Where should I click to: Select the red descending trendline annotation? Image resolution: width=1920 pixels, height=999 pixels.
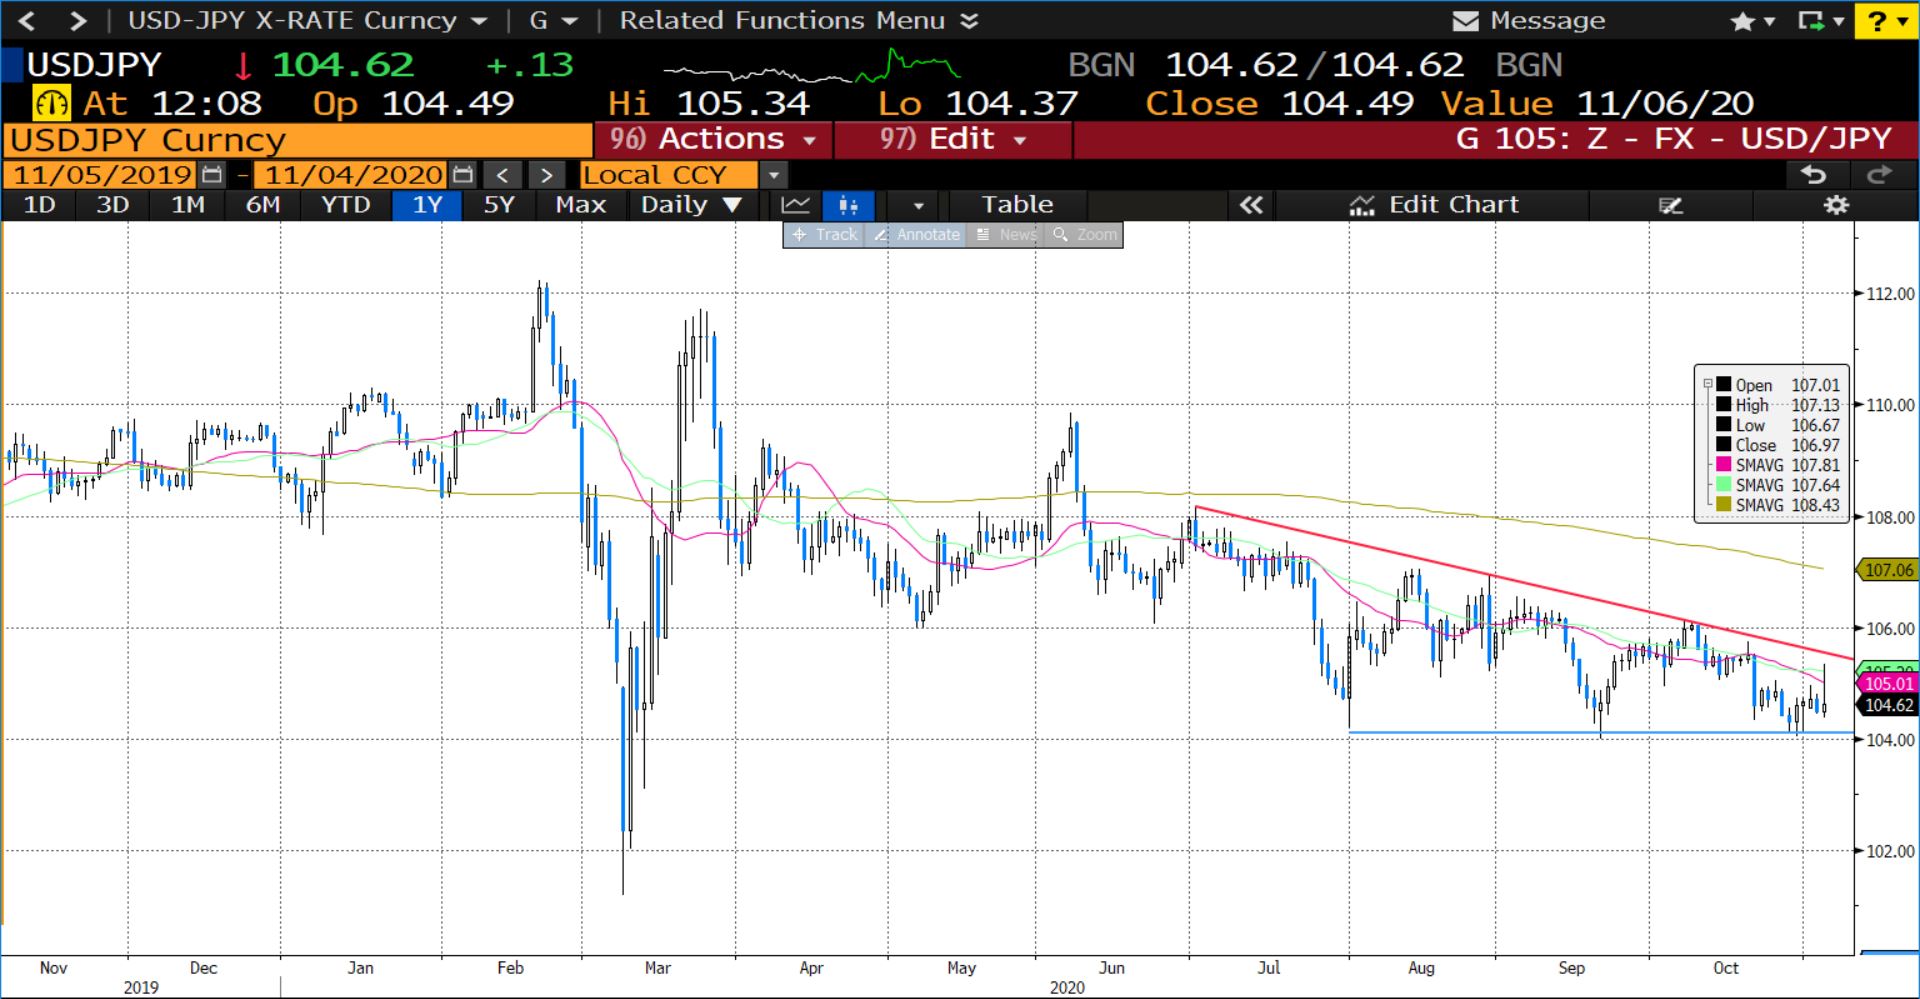(1524, 583)
